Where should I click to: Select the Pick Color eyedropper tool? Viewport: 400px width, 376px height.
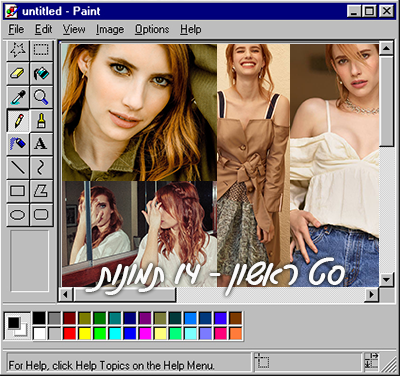pos(18,97)
